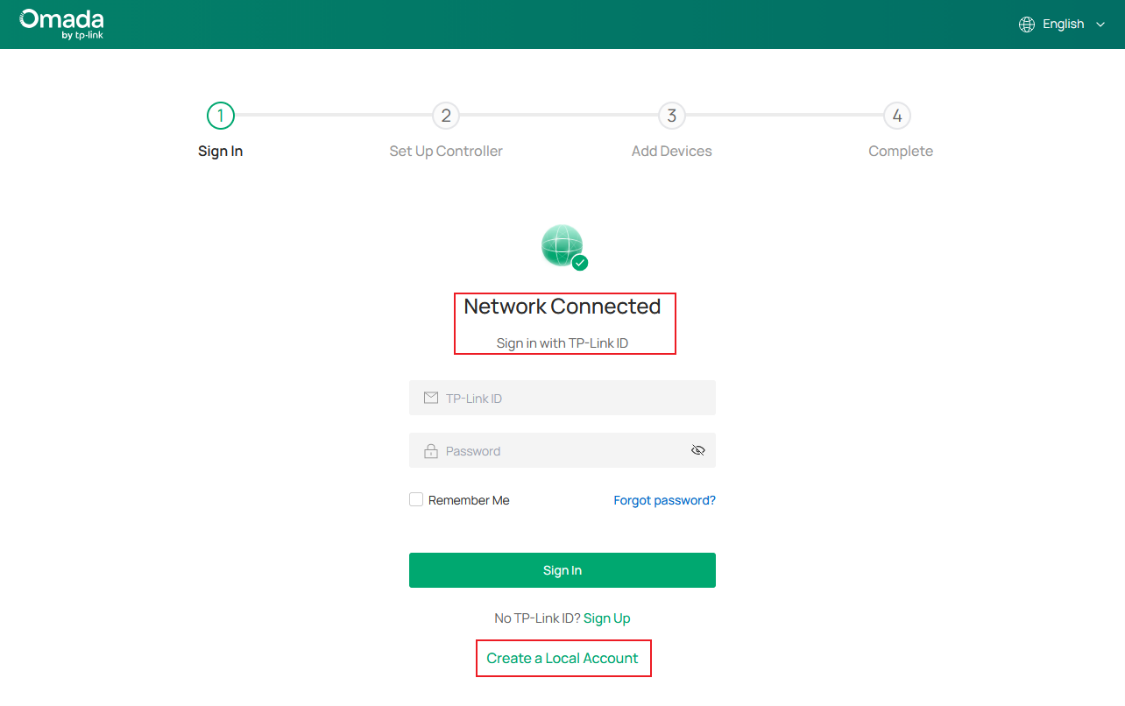
Task: Select step 4 Complete circle
Action: pos(897,116)
